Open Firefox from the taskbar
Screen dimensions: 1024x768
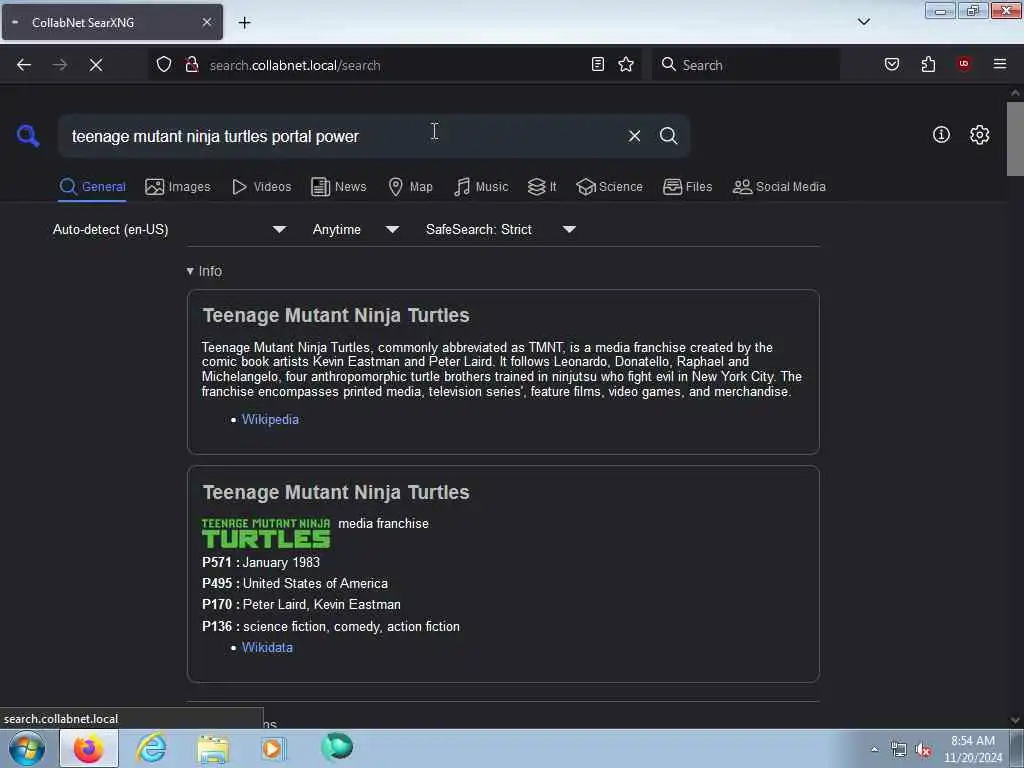coord(89,748)
